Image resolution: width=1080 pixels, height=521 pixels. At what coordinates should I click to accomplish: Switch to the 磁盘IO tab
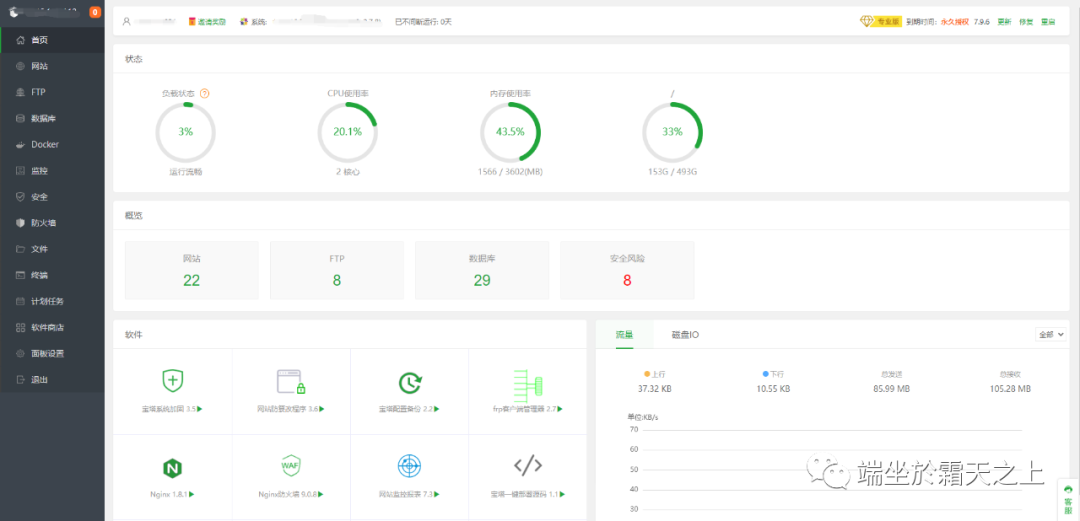(685, 334)
